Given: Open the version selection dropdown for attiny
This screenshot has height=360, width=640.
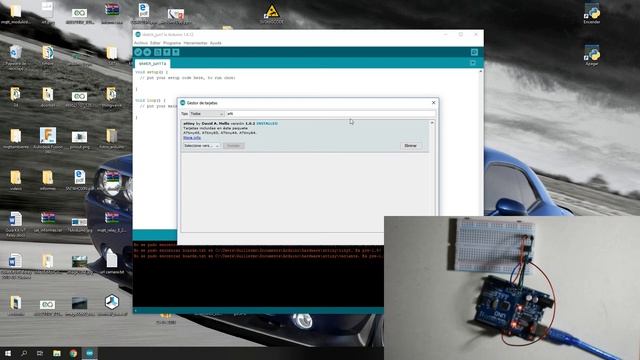Looking at the screenshot, I should [x=202, y=146].
